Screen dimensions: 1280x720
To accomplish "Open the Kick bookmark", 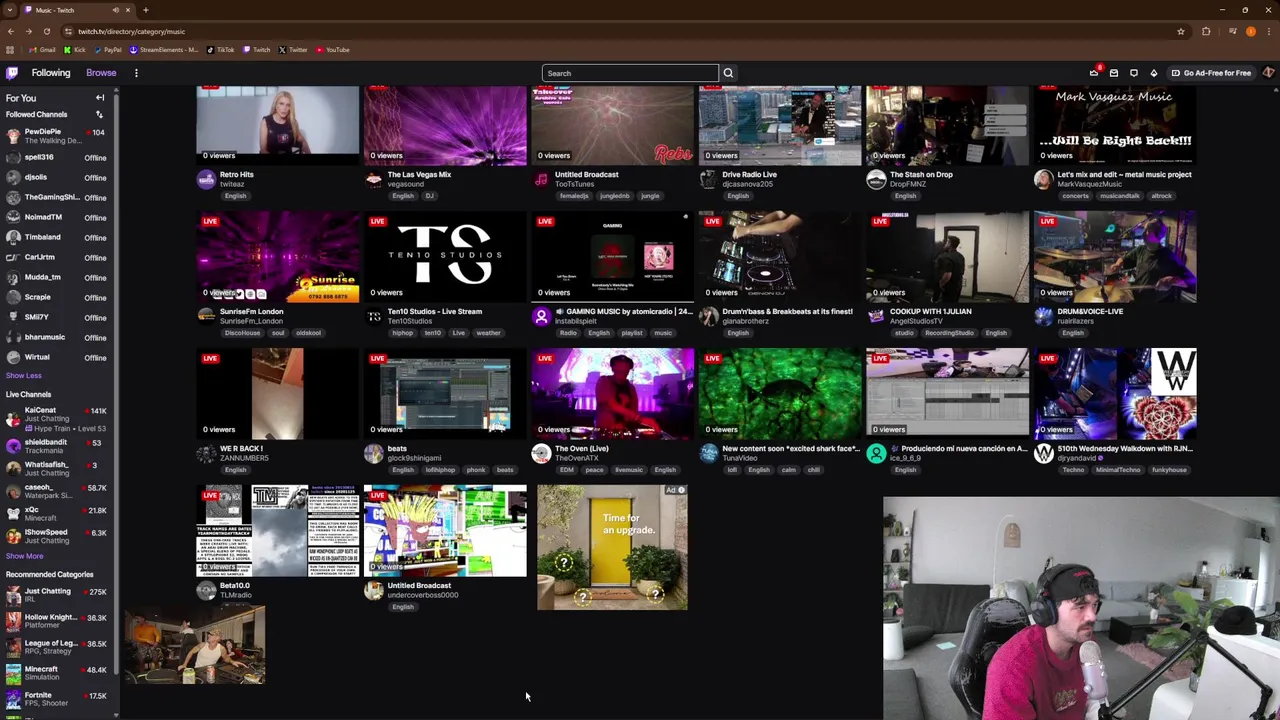I will (x=75, y=50).
